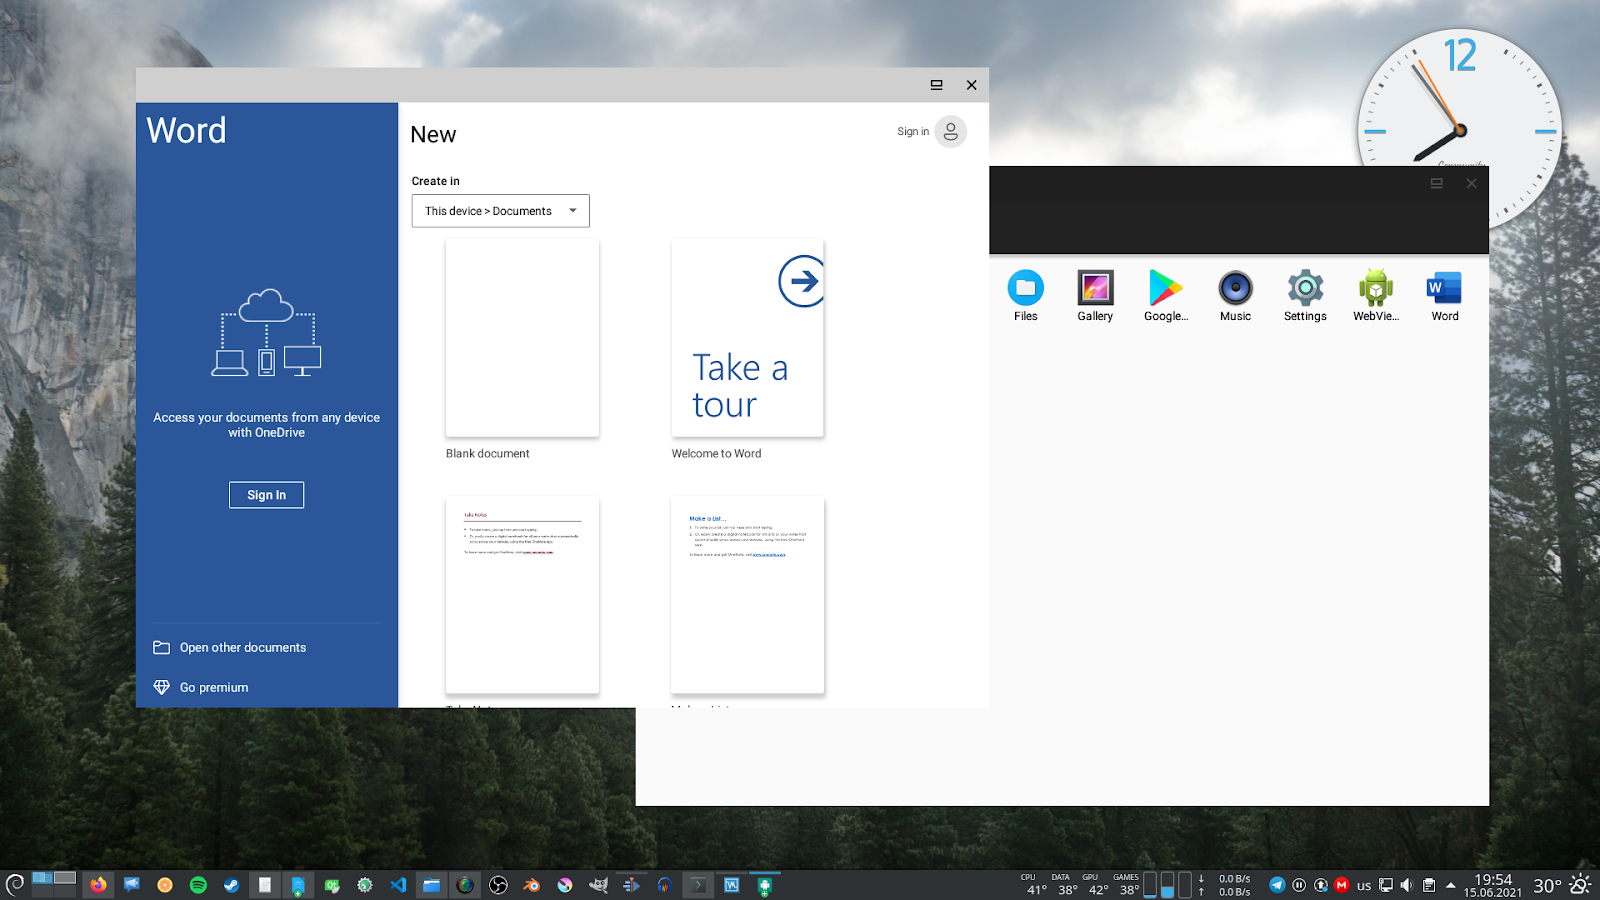The width and height of the screenshot is (1600, 900).
Task: Click the 'Create in' label
Action: click(x=436, y=181)
